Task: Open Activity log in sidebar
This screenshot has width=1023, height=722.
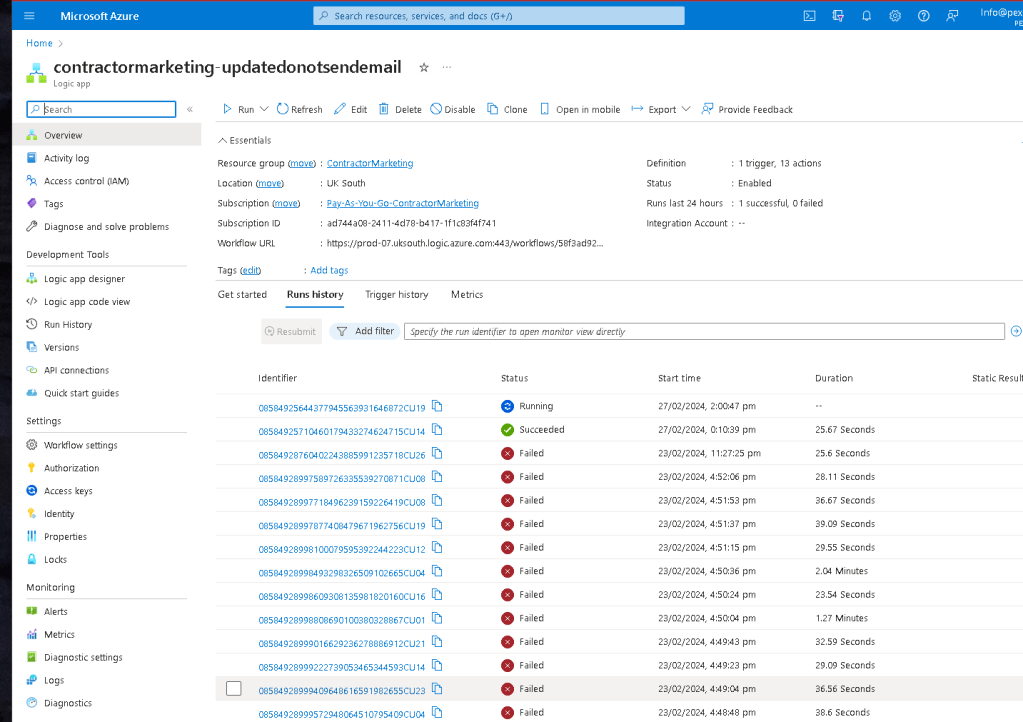Action: [67, 158]
